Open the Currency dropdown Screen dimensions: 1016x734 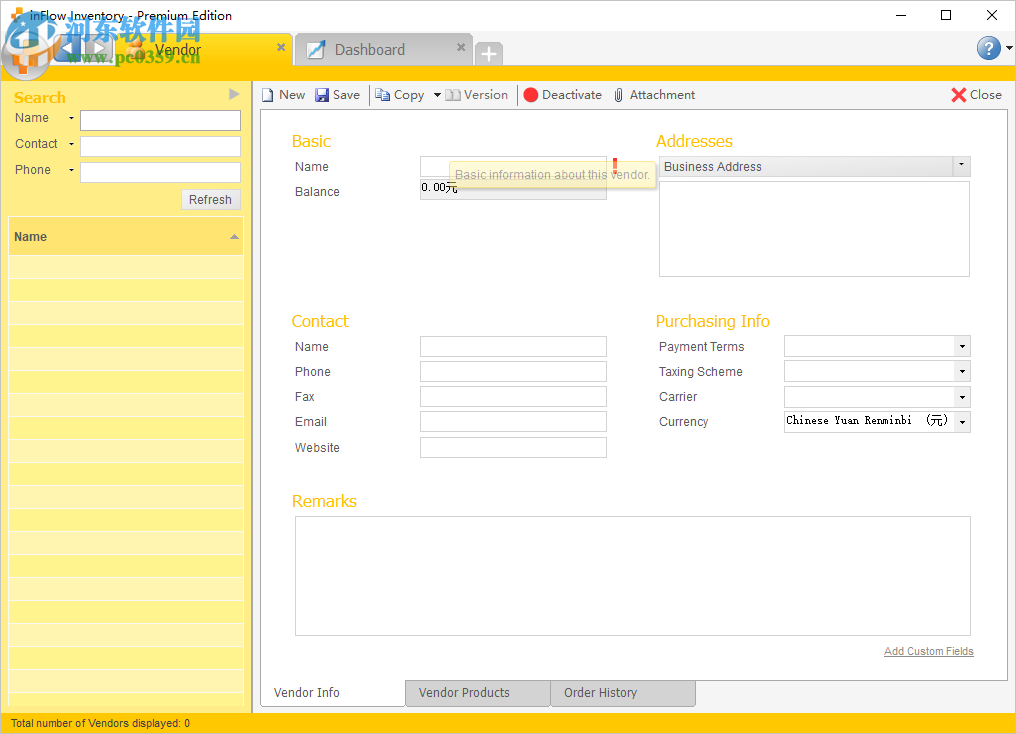962,422
